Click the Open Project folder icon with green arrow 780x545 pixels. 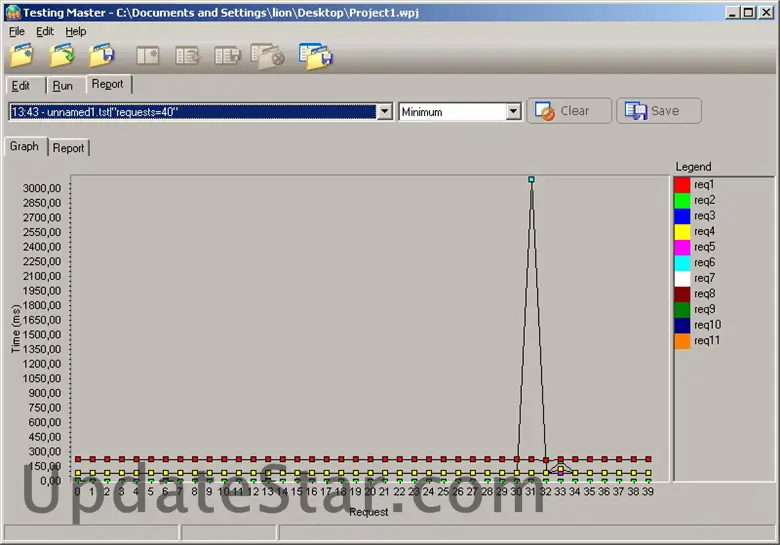62,56
